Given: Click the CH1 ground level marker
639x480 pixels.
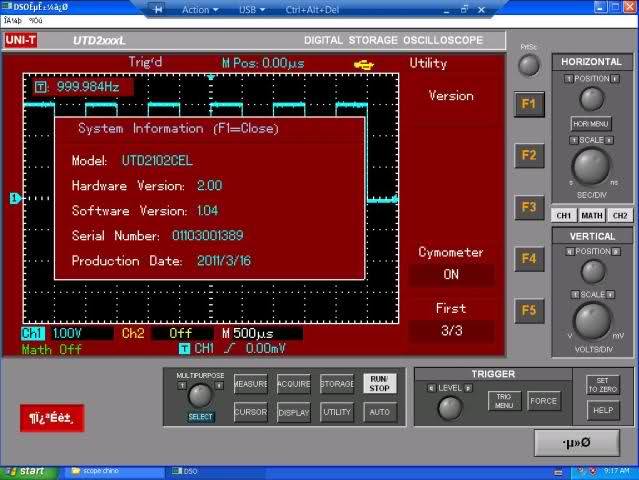Looking at the screenshot, I should (15, 198).
